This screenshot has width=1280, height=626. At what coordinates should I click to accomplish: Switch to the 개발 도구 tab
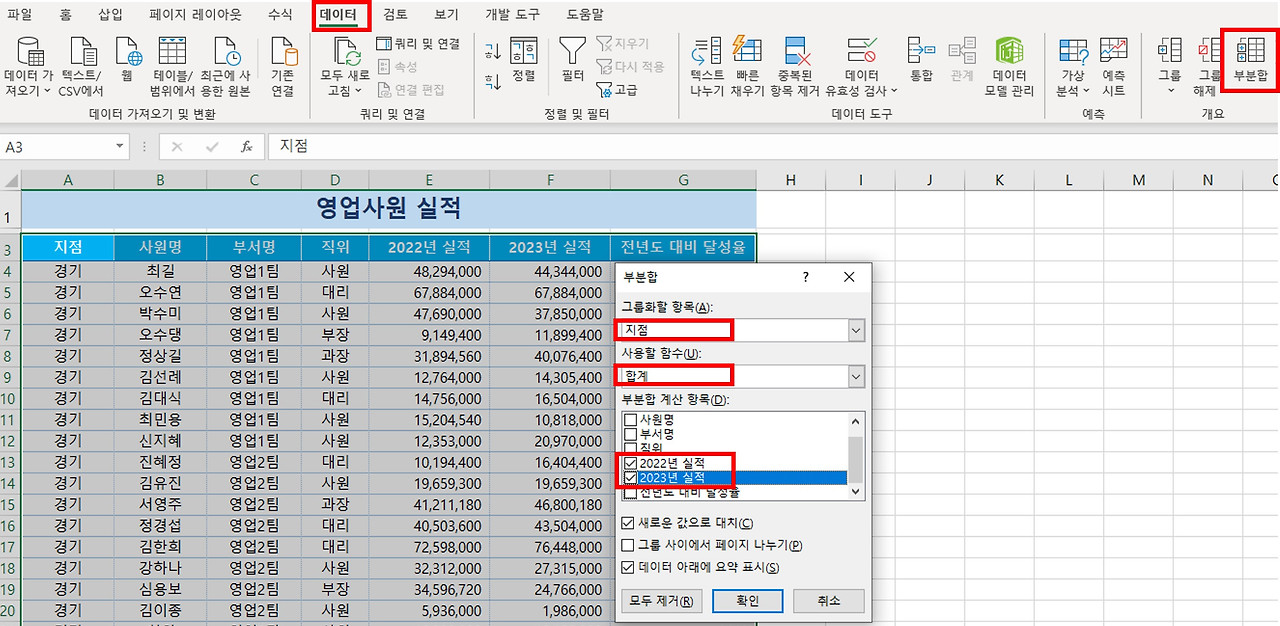(512, 14)
